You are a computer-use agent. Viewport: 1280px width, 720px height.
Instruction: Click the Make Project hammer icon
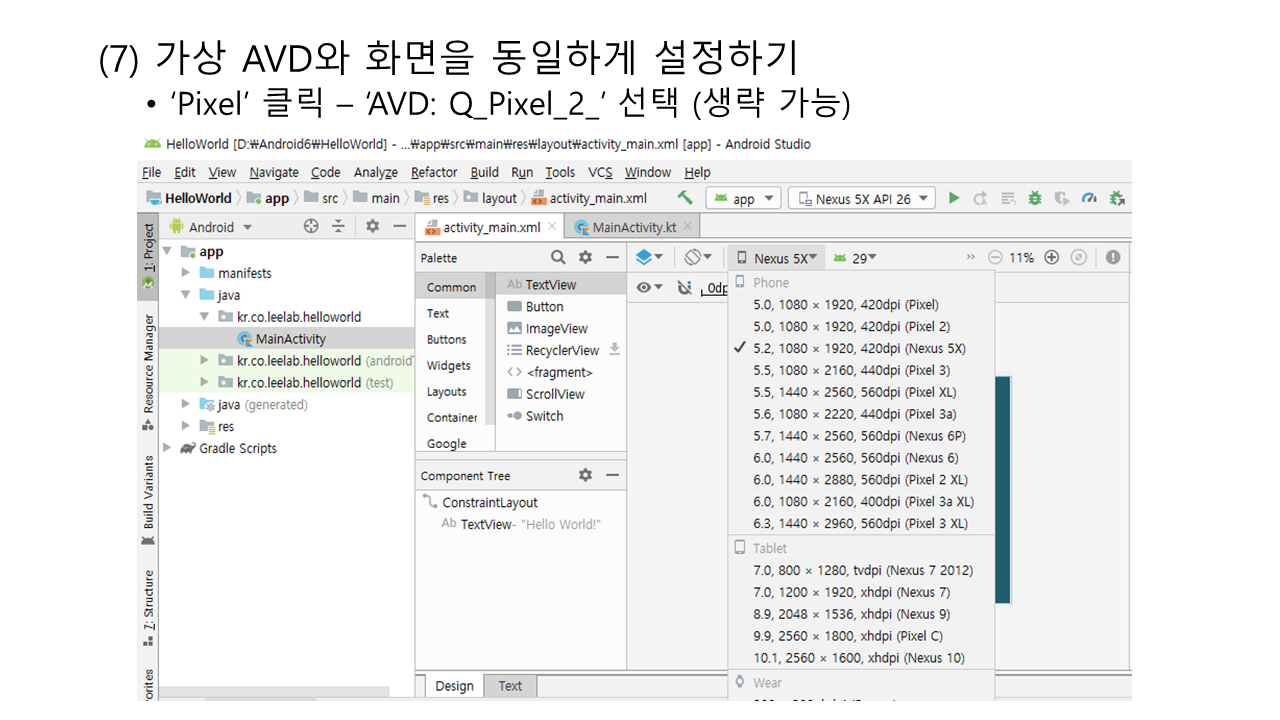[x=685, y=198]
